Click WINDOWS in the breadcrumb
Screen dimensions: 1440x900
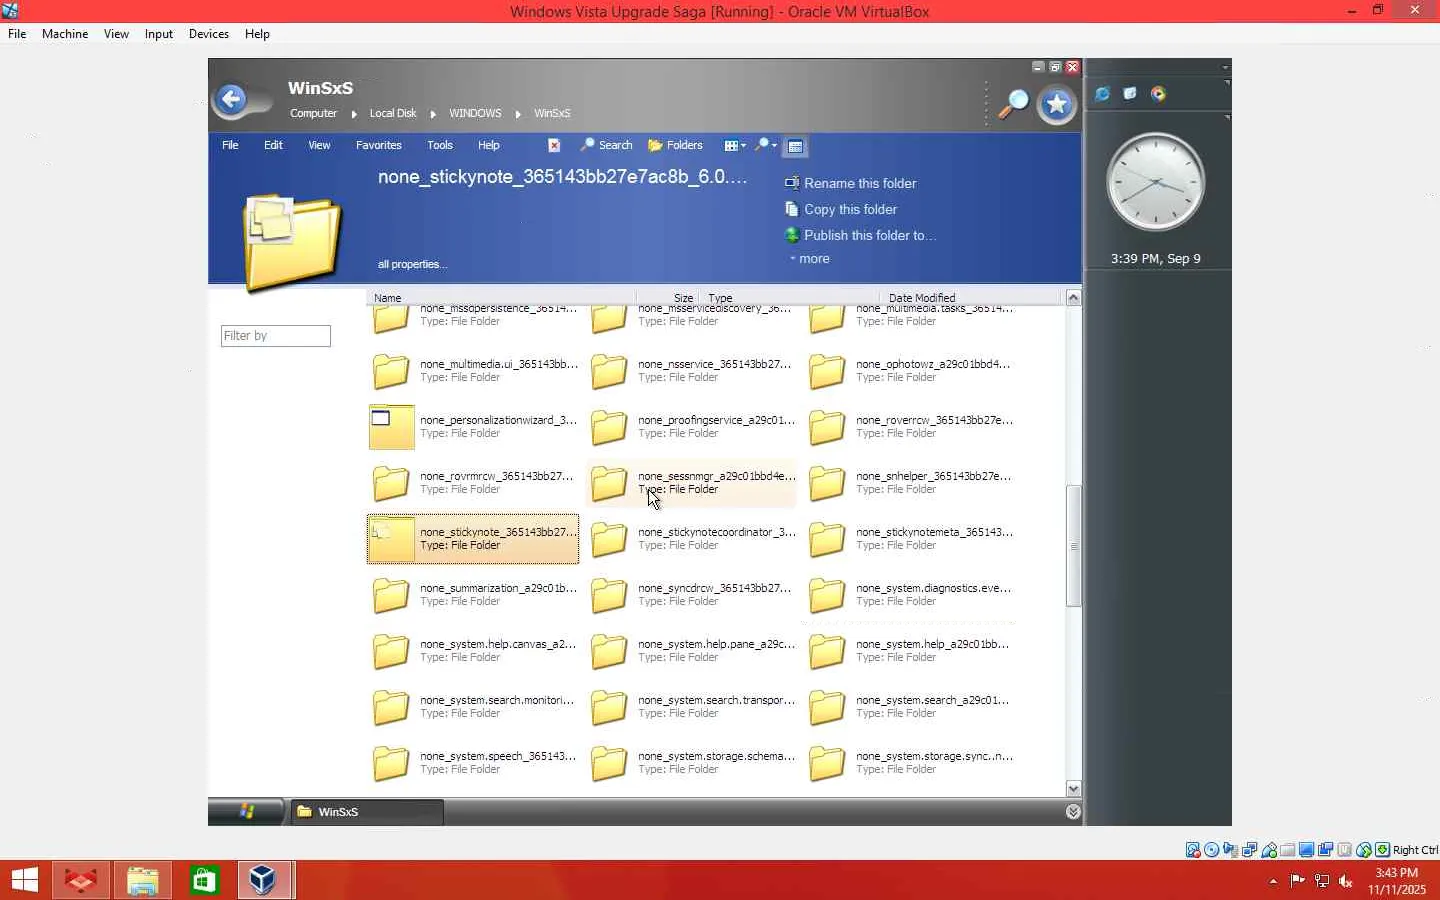click(x=475, y=113)
